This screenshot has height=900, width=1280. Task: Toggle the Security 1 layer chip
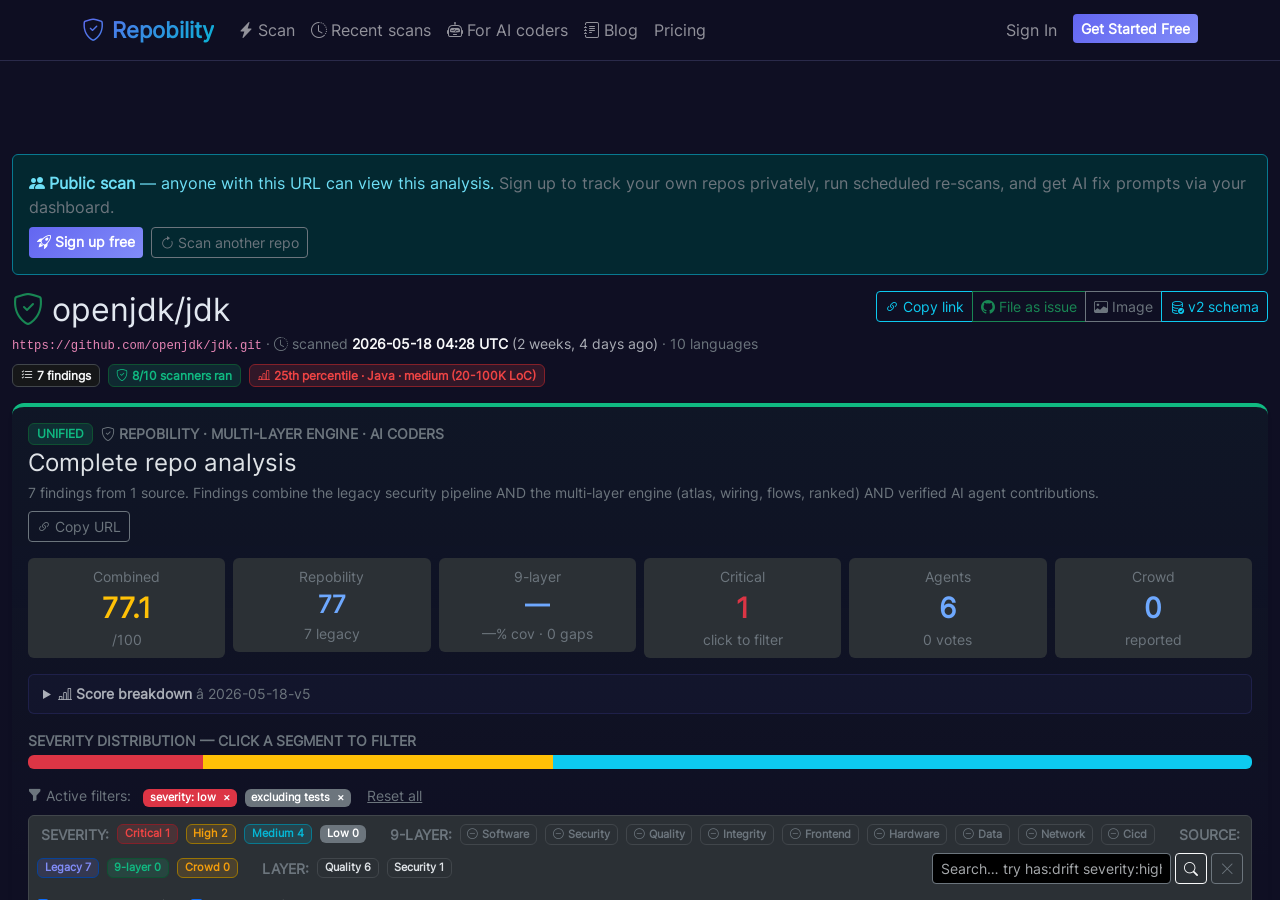[419, 868]
